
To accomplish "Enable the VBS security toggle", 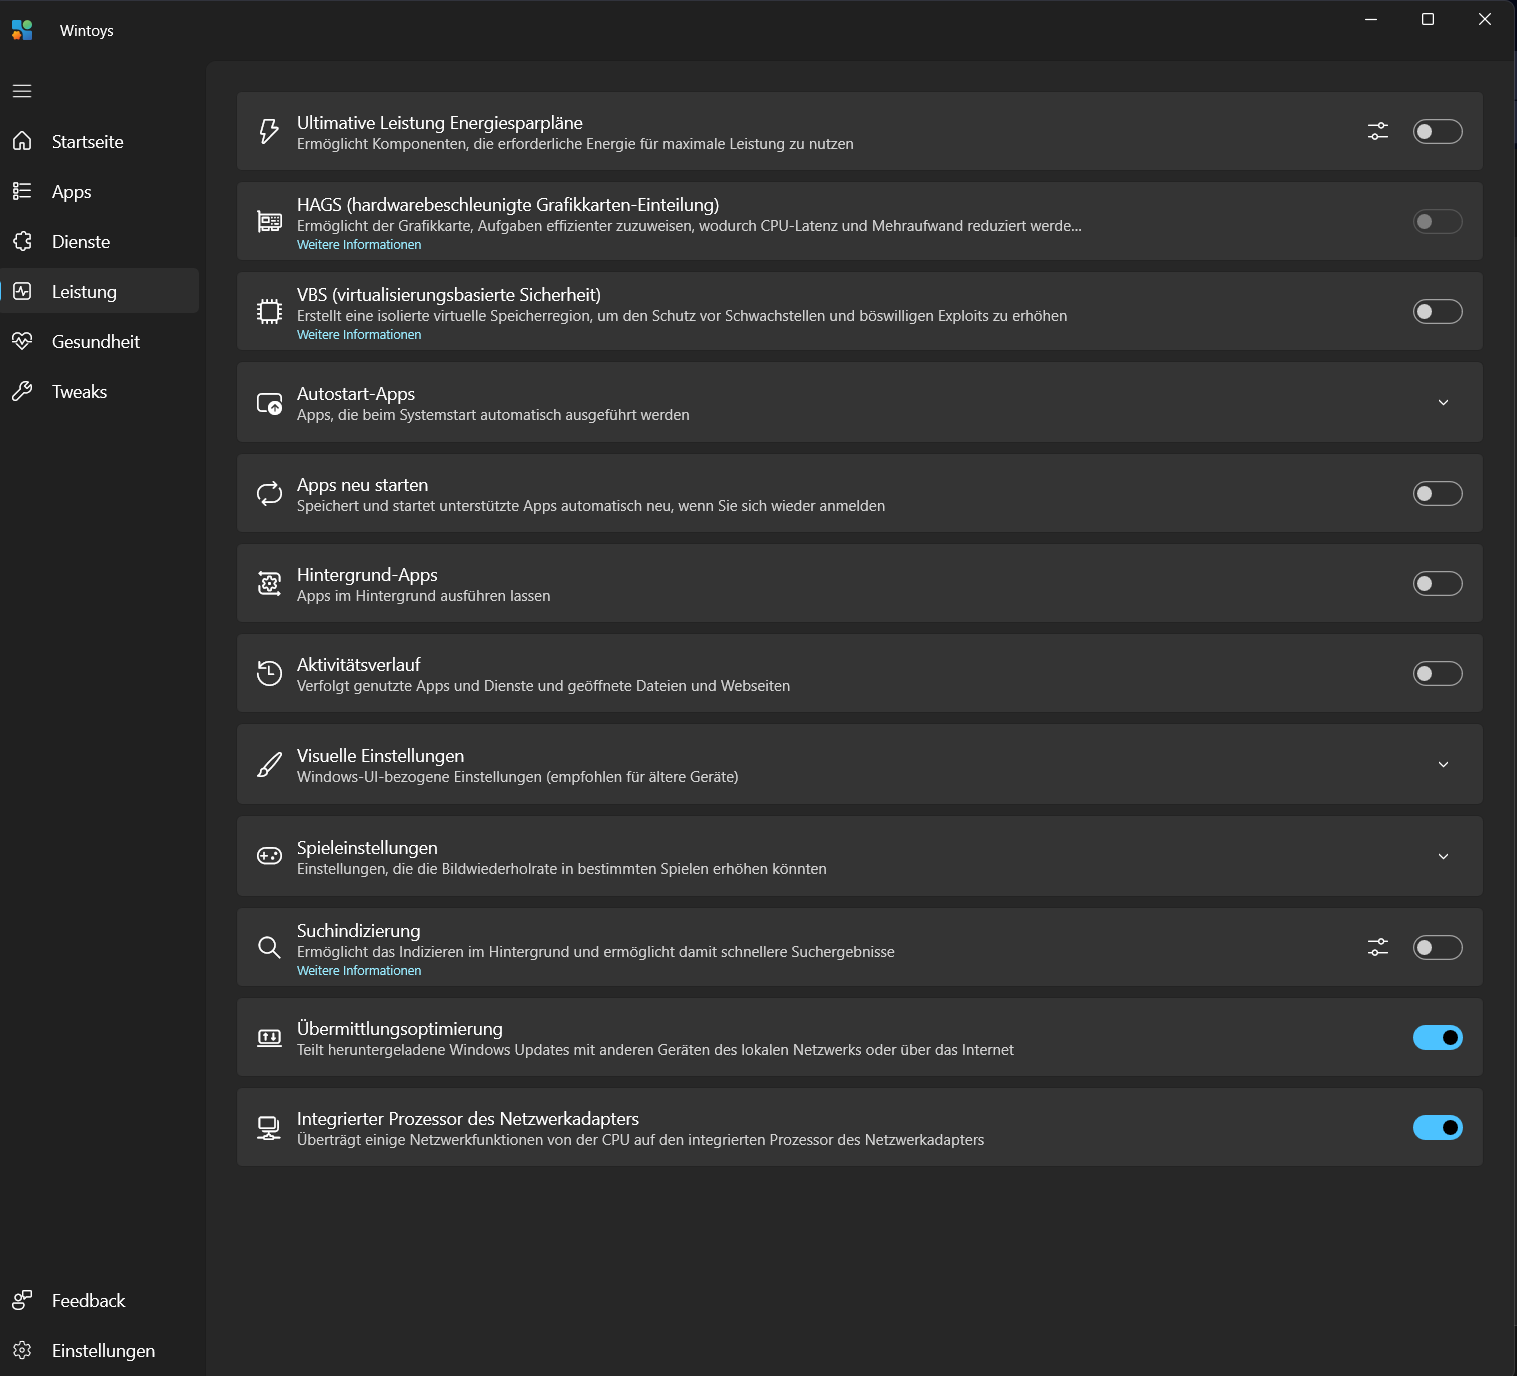I will point(1437,311).
